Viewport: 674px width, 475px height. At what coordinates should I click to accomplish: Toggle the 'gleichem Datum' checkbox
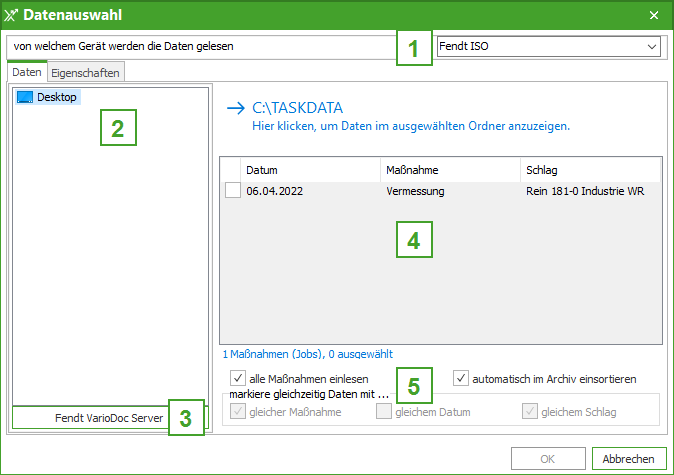[384, 411]
